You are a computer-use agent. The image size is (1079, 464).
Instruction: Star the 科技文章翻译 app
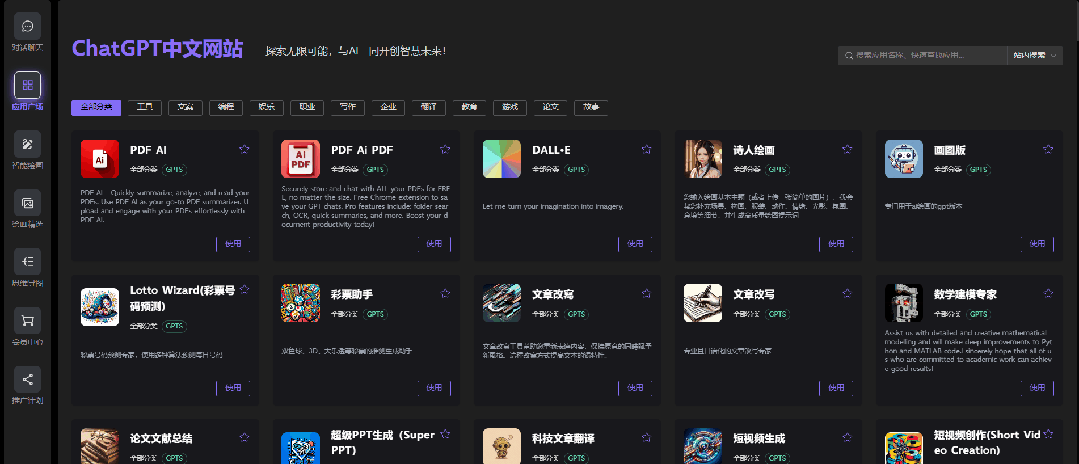tap(646, 437)
